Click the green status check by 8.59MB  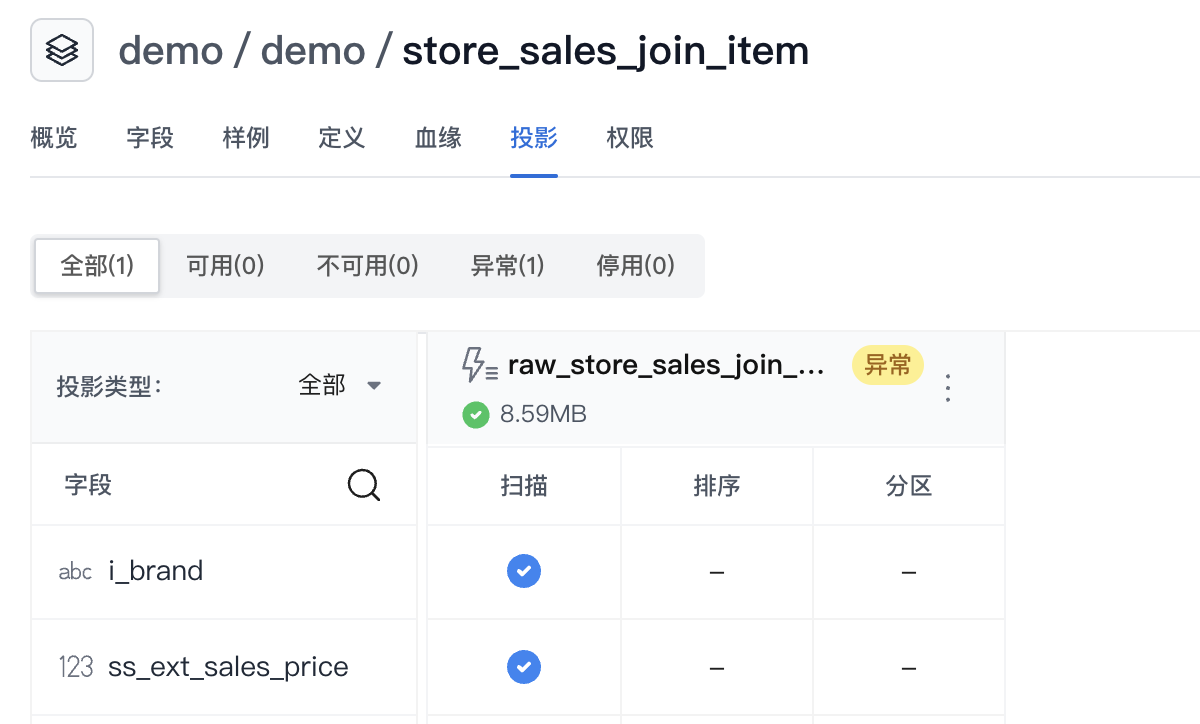(x=475, y=414)
